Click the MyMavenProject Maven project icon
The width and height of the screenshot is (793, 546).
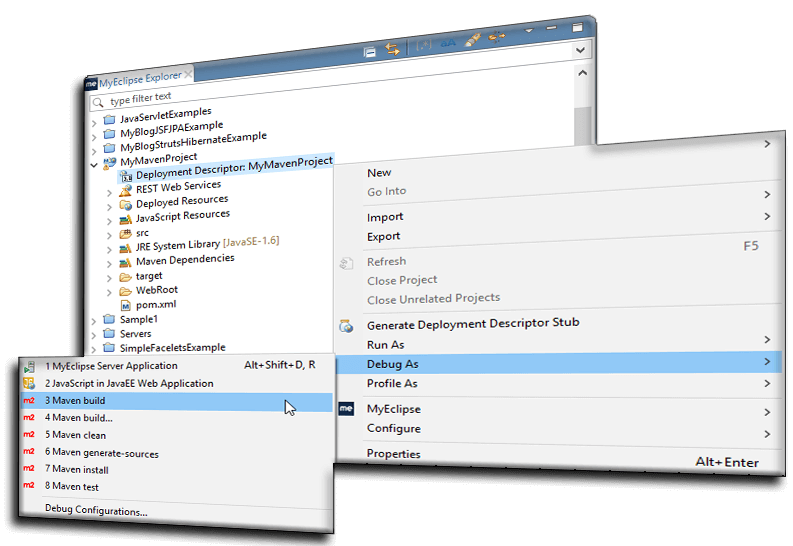coord(109,162)
